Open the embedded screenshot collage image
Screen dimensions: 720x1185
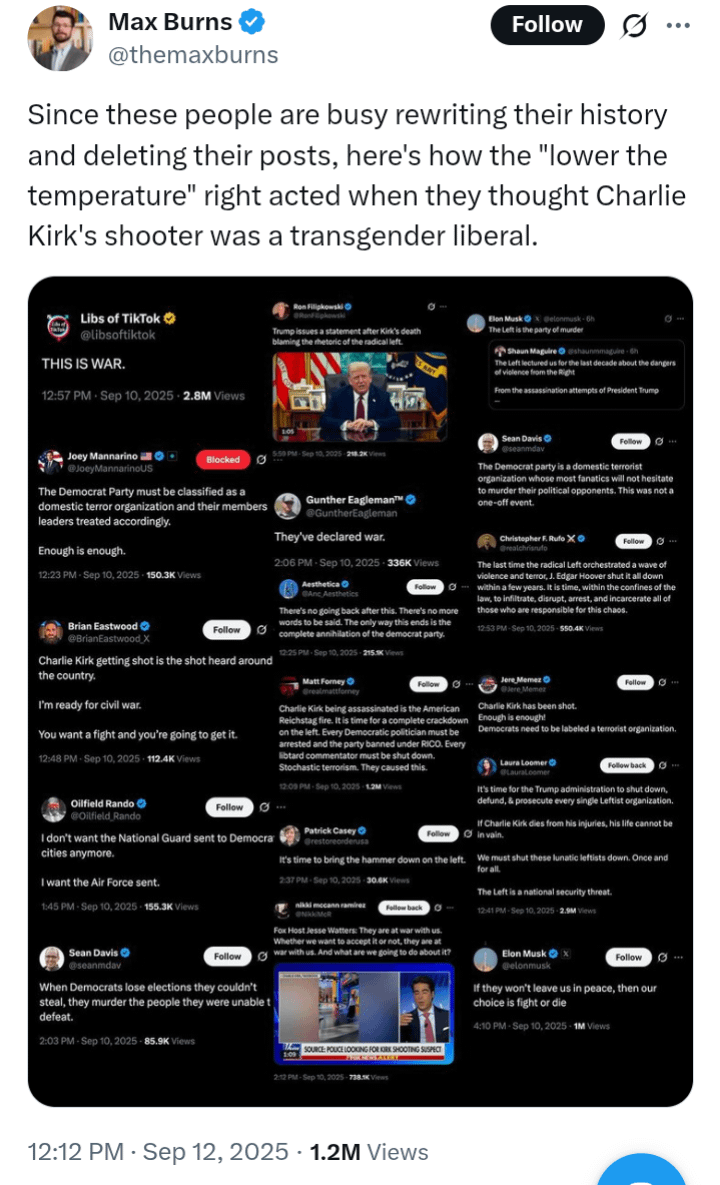360,692
